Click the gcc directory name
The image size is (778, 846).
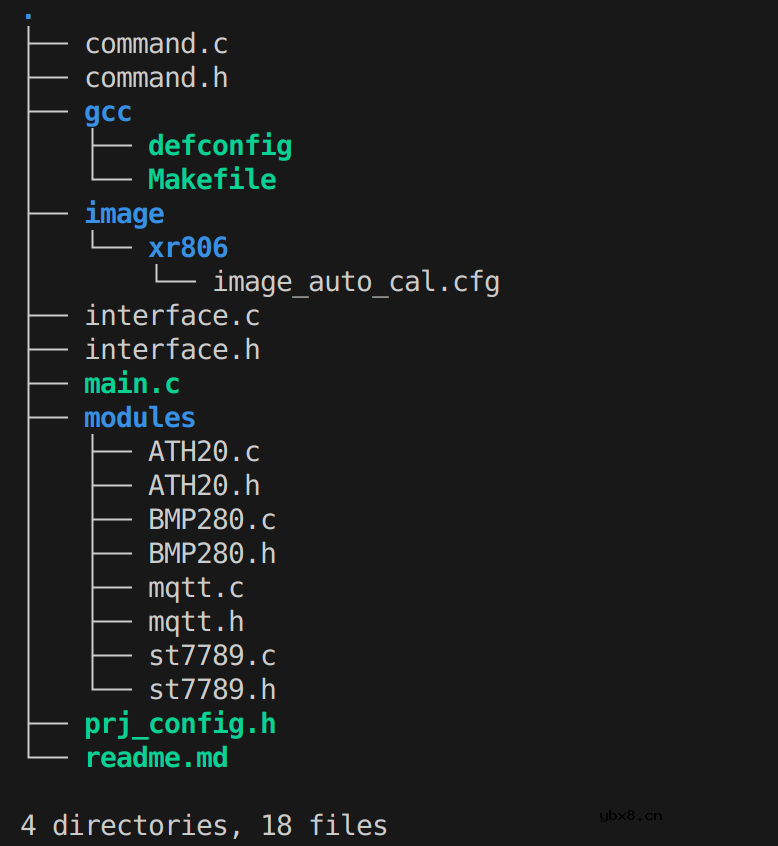pos(108,112)
